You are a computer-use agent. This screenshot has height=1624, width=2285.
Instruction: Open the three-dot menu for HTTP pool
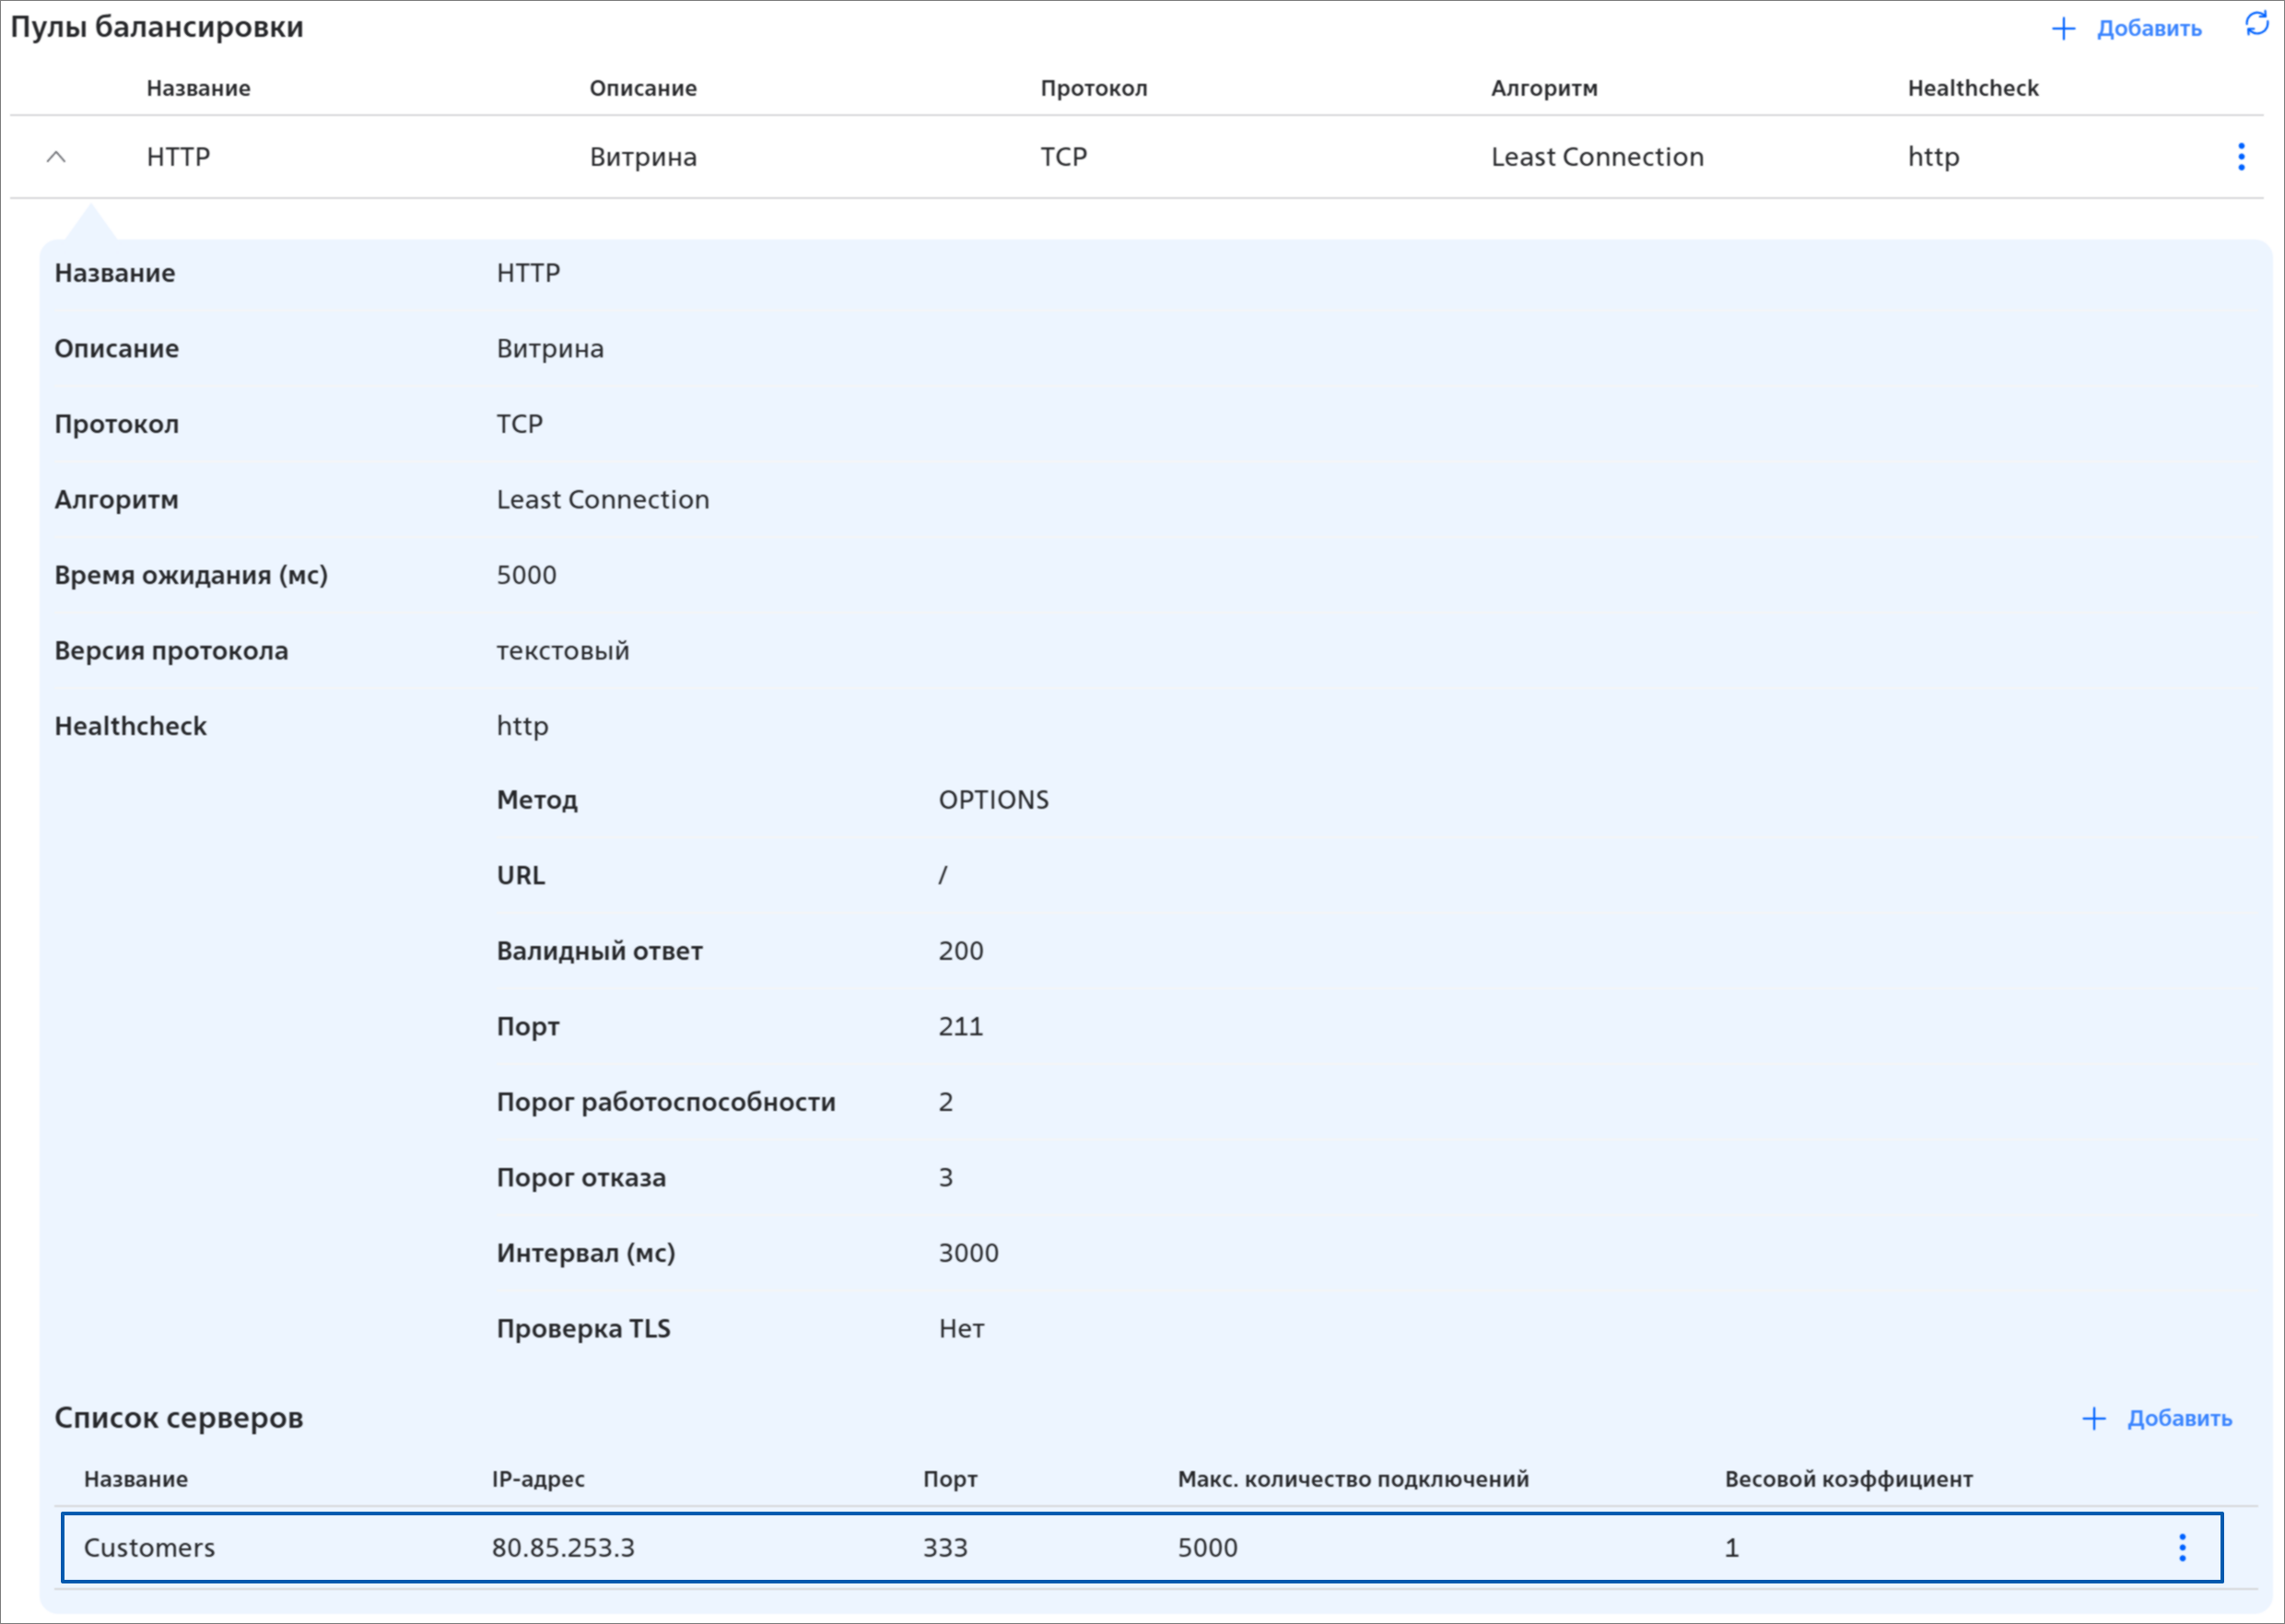2241,157
